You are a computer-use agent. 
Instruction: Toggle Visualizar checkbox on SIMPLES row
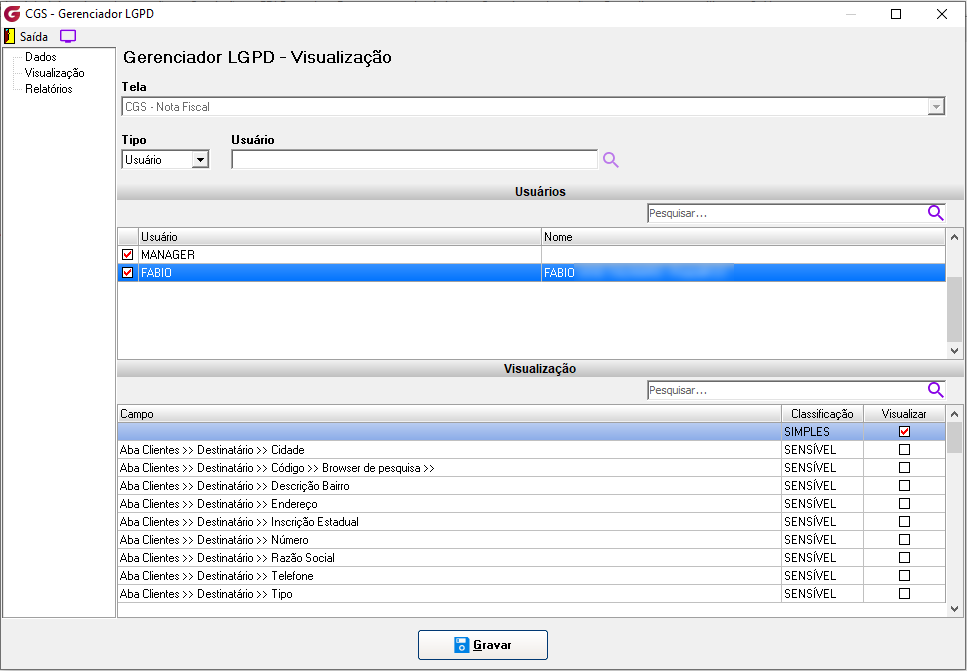coord(904,432)
